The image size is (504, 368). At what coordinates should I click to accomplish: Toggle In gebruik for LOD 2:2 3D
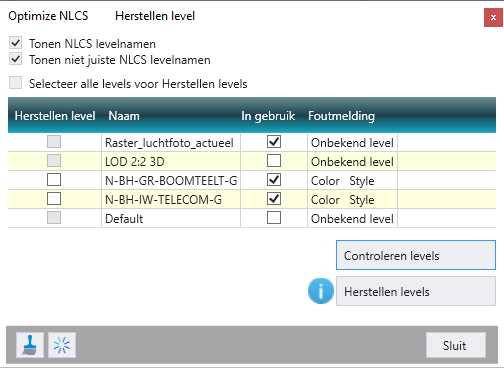coord(274,161)
